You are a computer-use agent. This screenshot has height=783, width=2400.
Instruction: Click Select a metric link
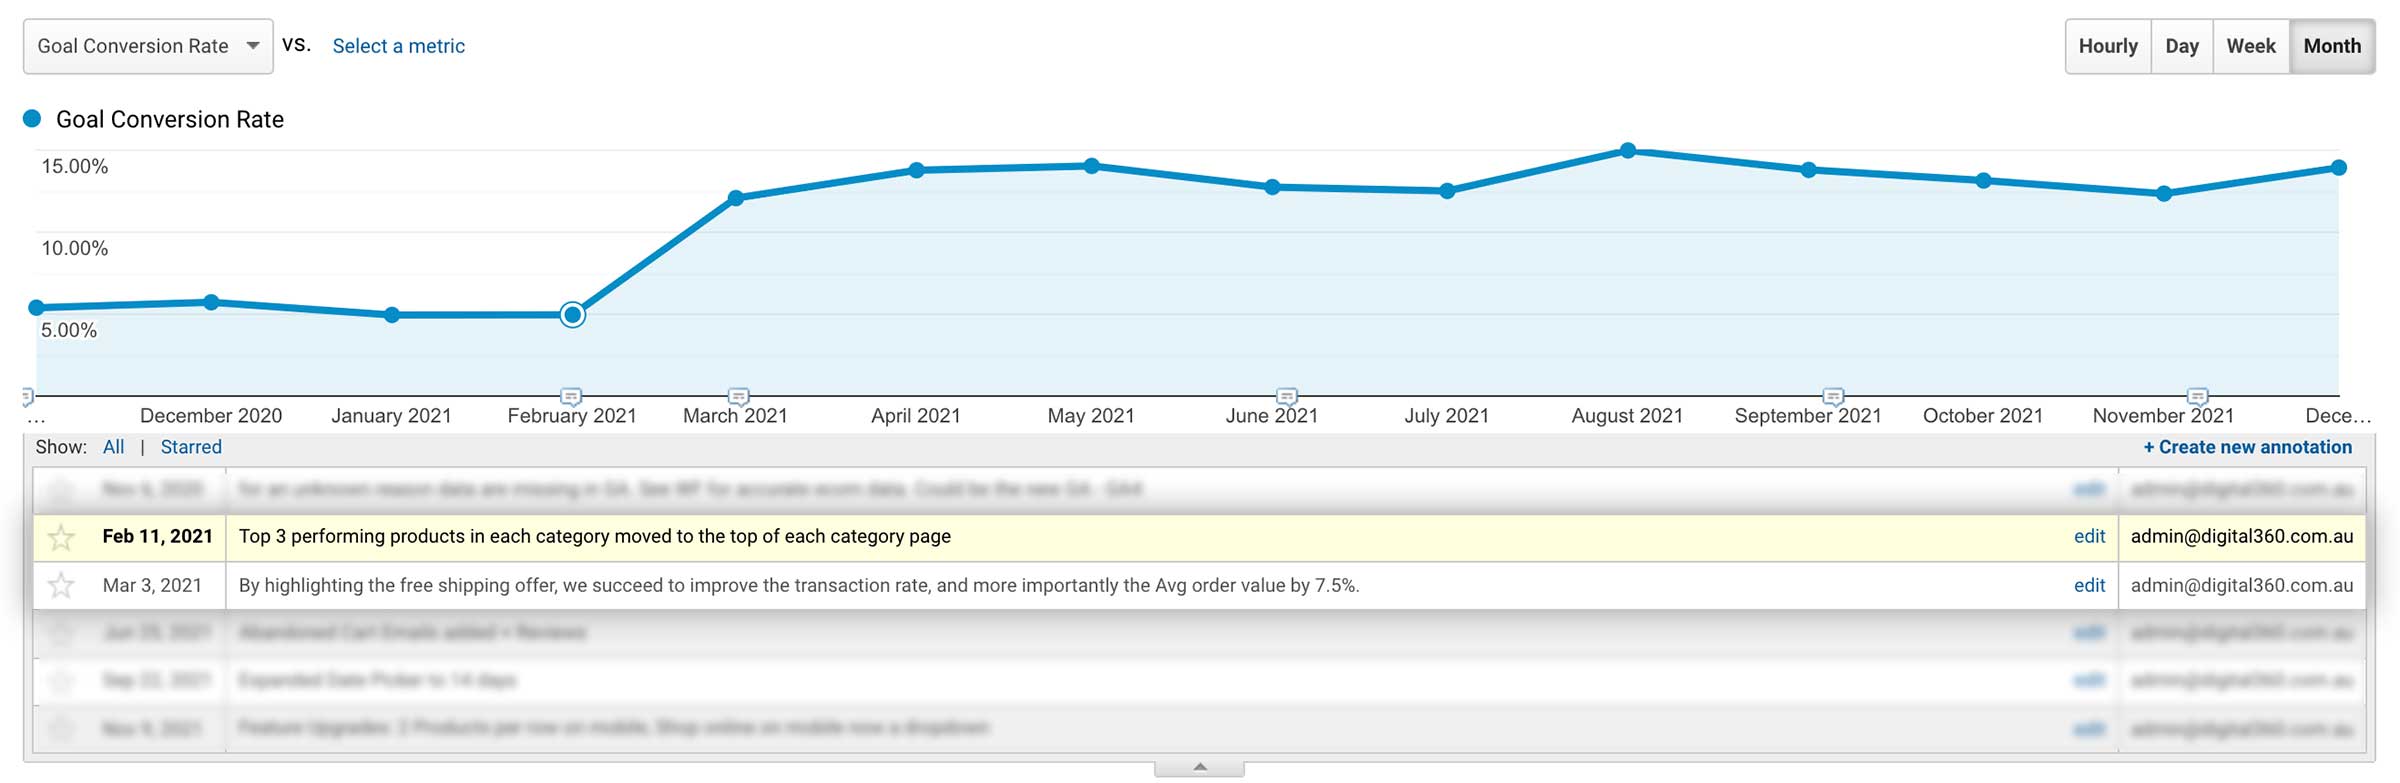[x=398, y=46]
